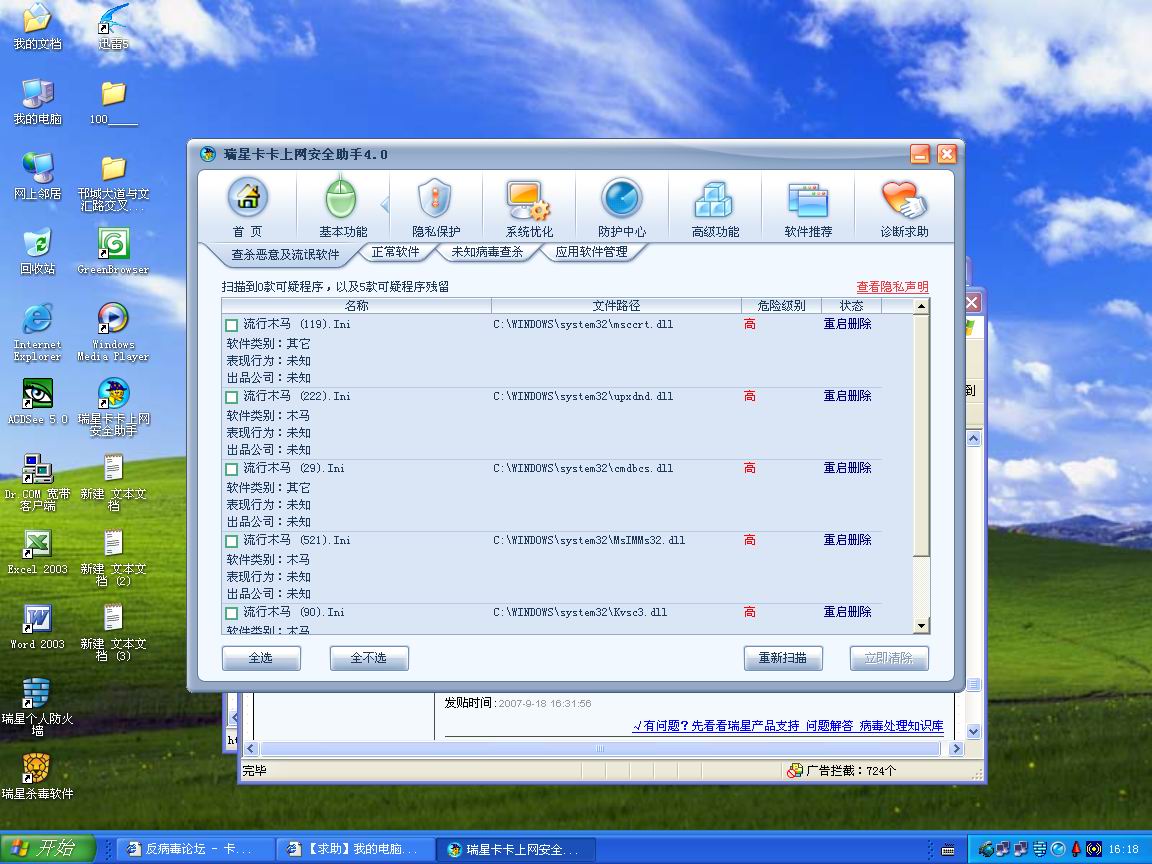Click the left arrow beside 基本功能
Viewport: 1152px width, 864px height.
tap(384, 204)
